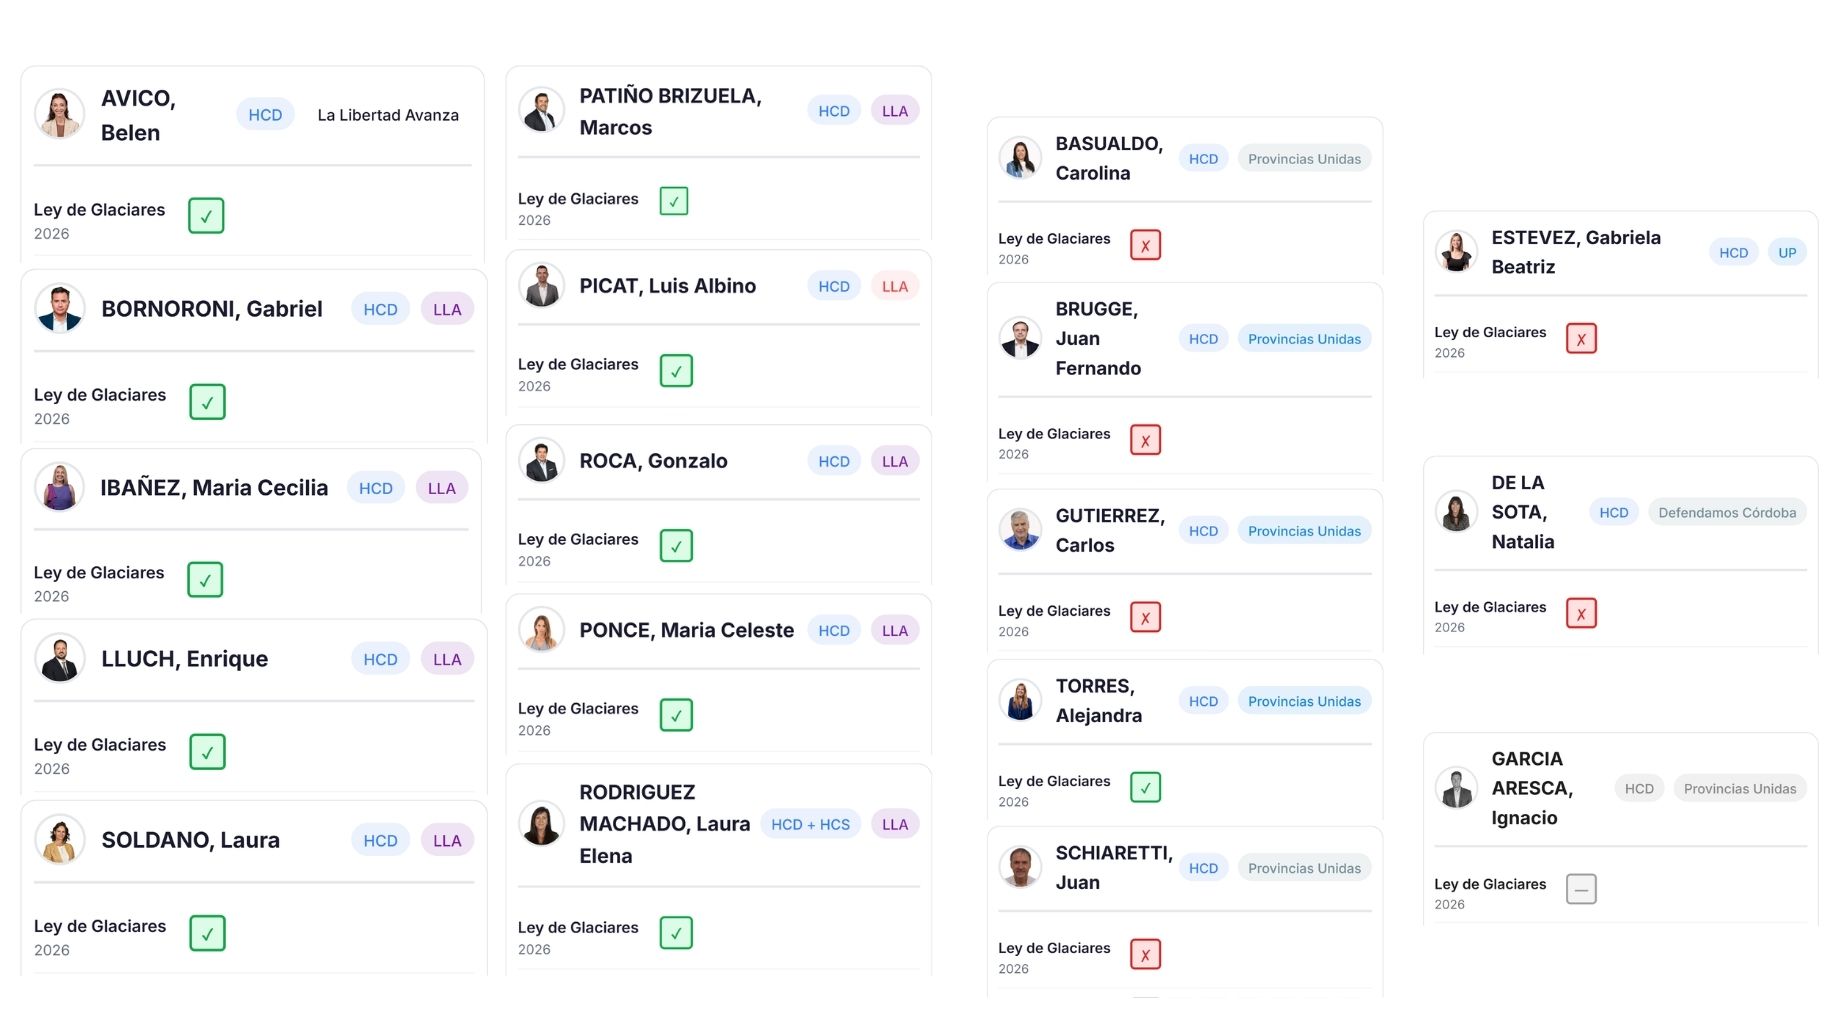Click the green checkmark on AVICO's glacier vote
Image resolution: width=1834 pixels, height=1024 pixels.
click(205, 216)
